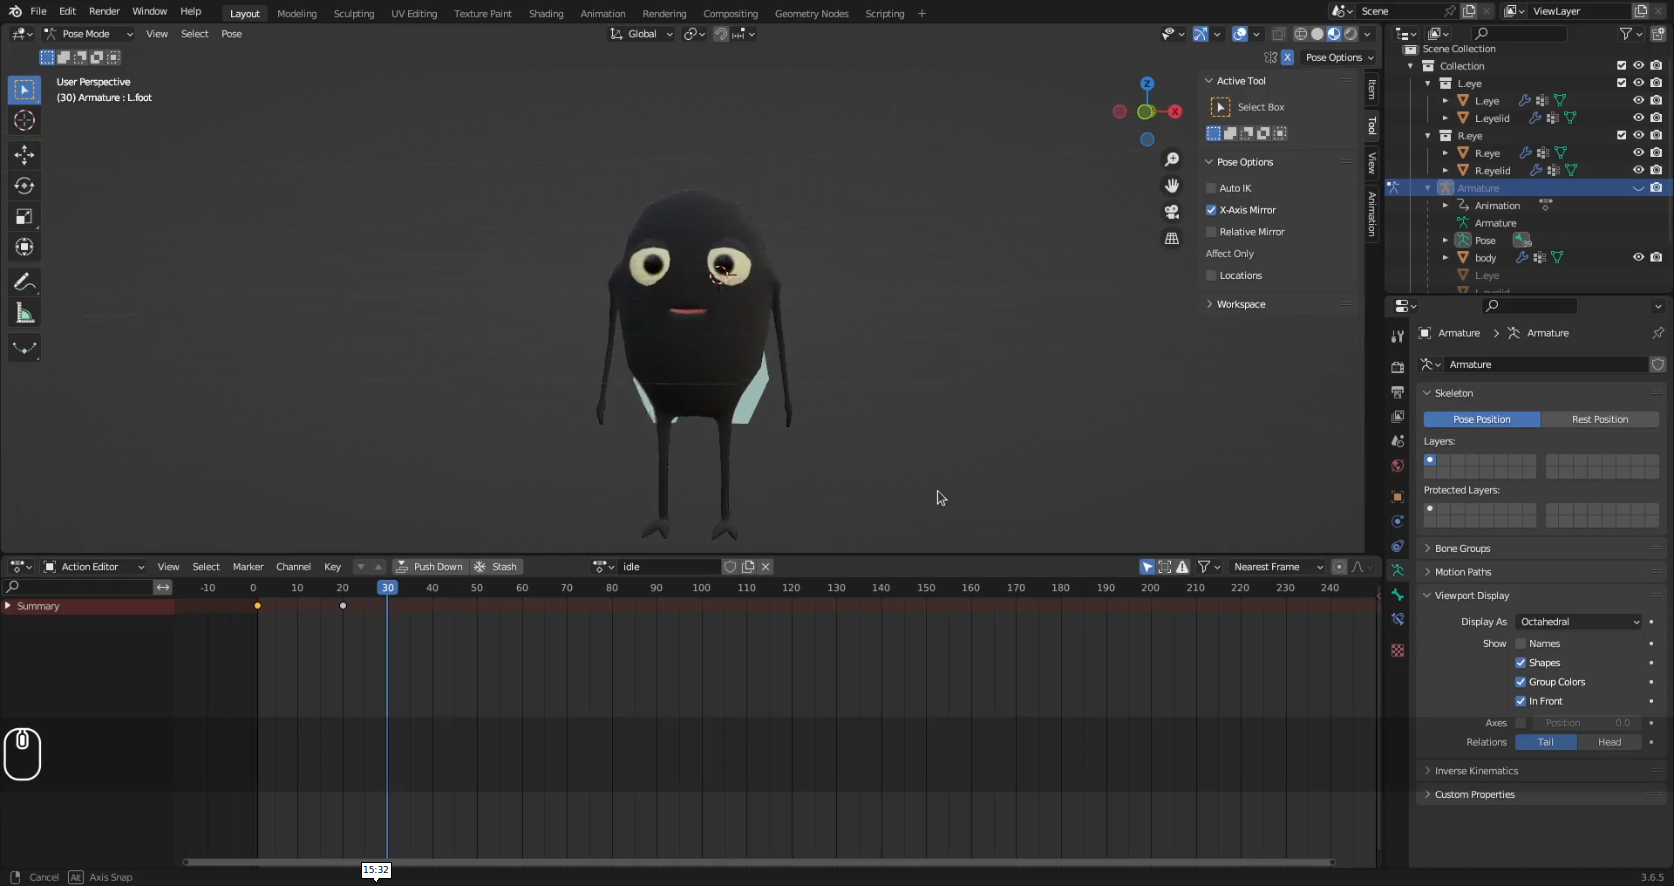Open View Layer properties tab icon
This screenshot has height=886, width=1674.
pos(1397,416)
